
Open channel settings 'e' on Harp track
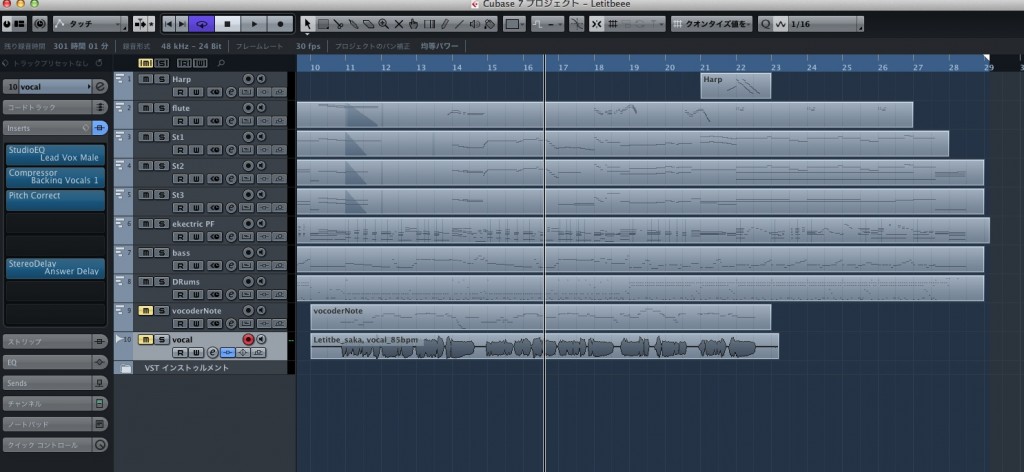coord(231,92)
